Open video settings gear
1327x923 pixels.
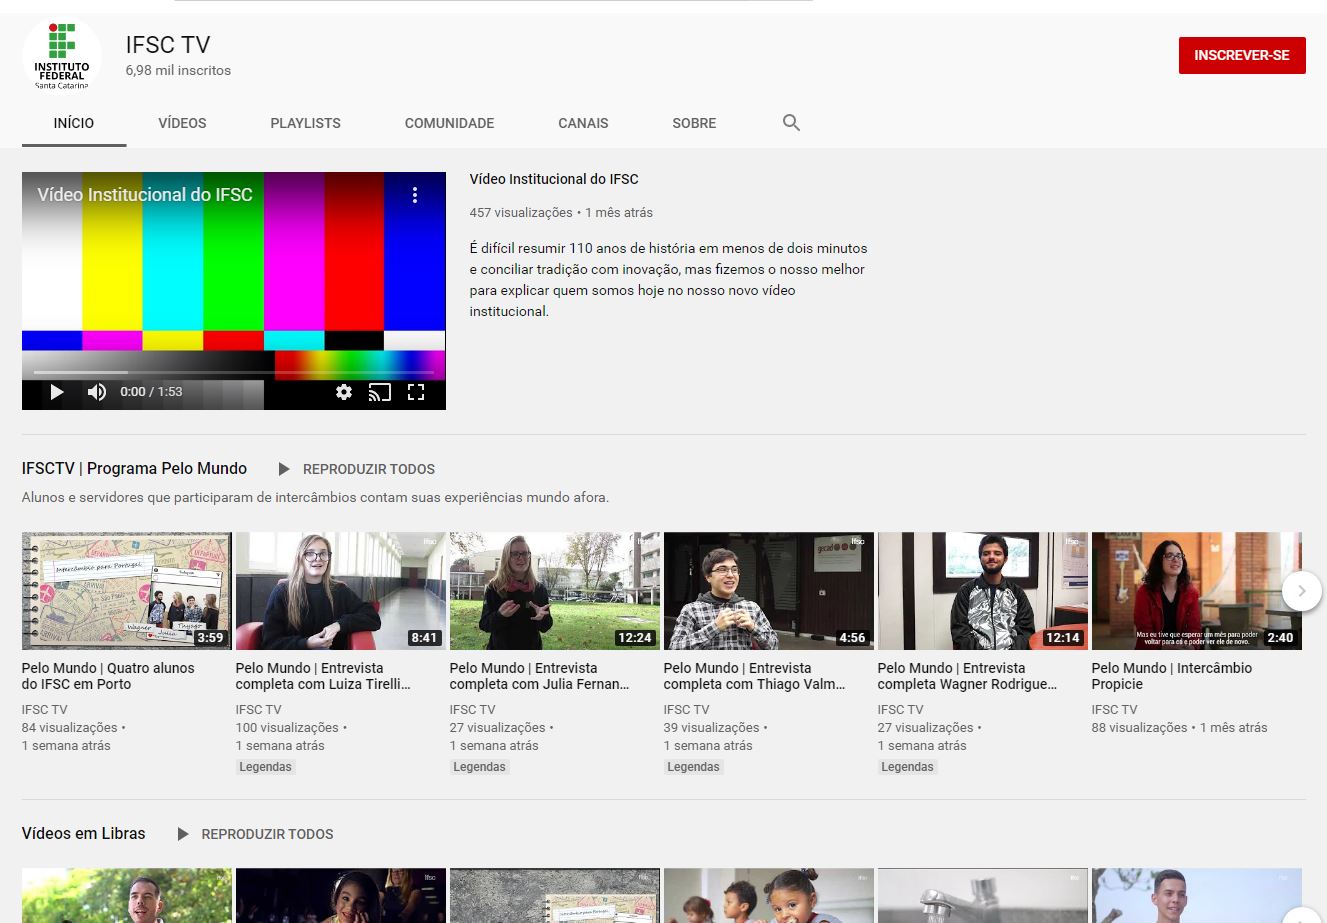pos(344,392)
